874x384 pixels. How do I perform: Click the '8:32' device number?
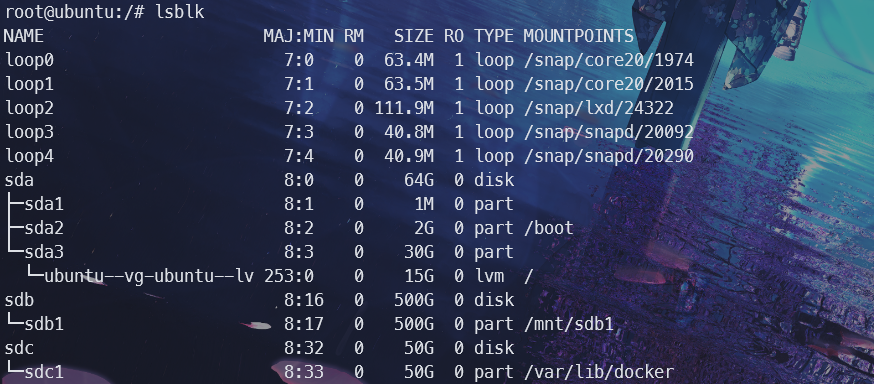(304, 348)
